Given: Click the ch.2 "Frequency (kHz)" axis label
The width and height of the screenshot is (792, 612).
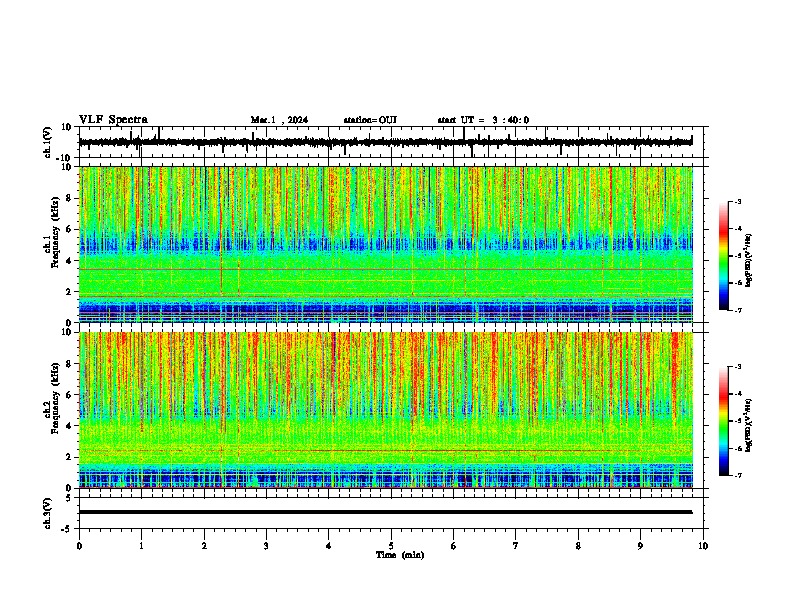Looking at the screenshot, I should click(55, 398).
